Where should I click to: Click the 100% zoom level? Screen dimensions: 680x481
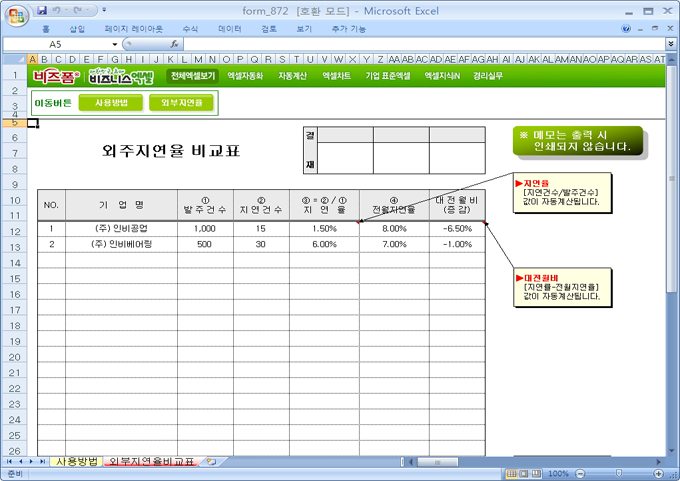click(558, 474)
